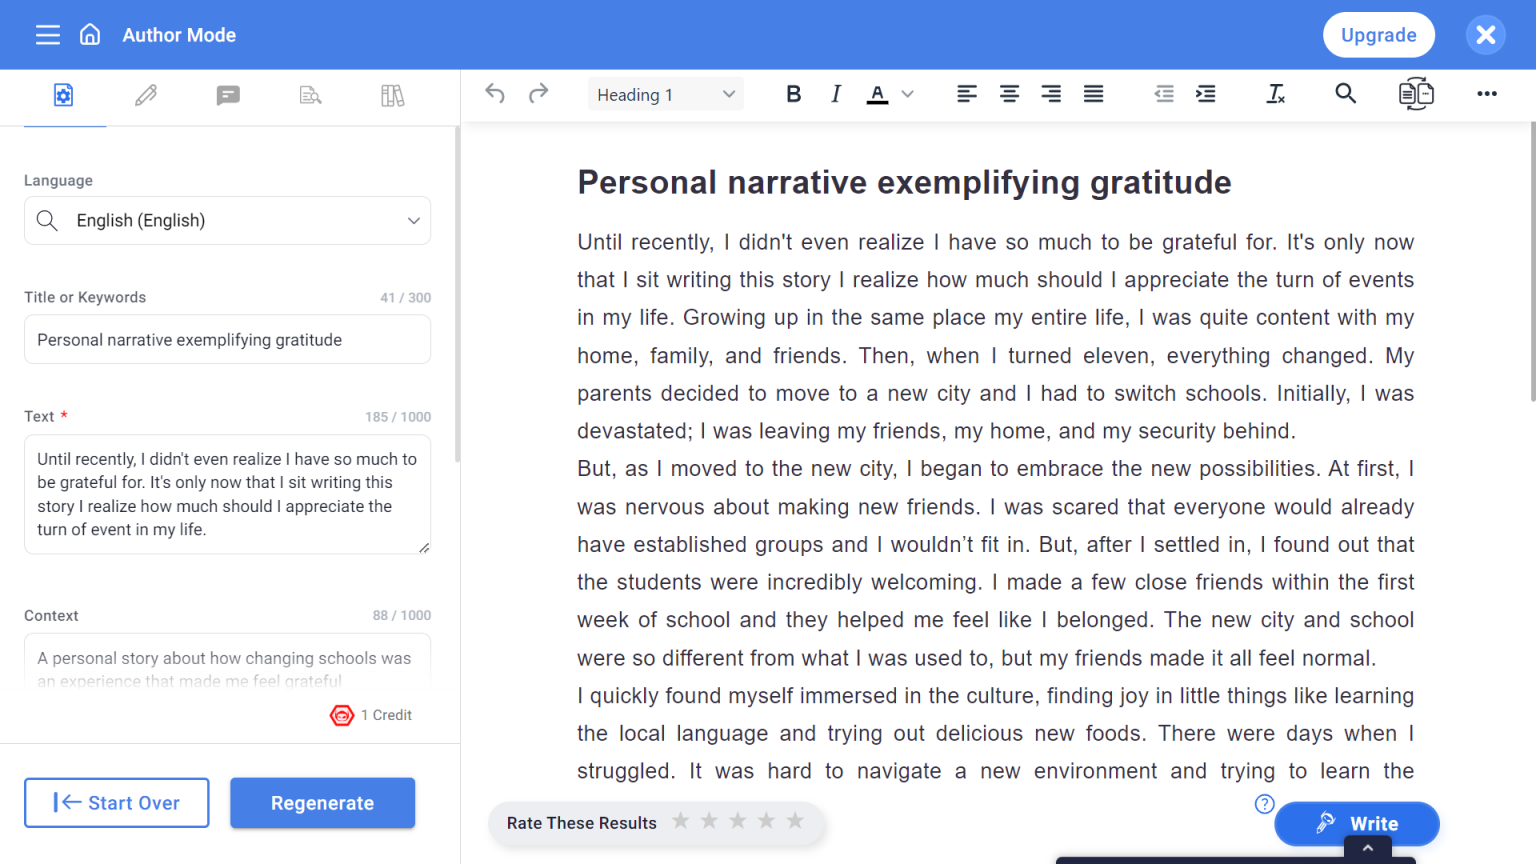This screenshot has height=864, width=1536.
Task: Increase the paragraph indent
Action: click(x=1206, y=93)
